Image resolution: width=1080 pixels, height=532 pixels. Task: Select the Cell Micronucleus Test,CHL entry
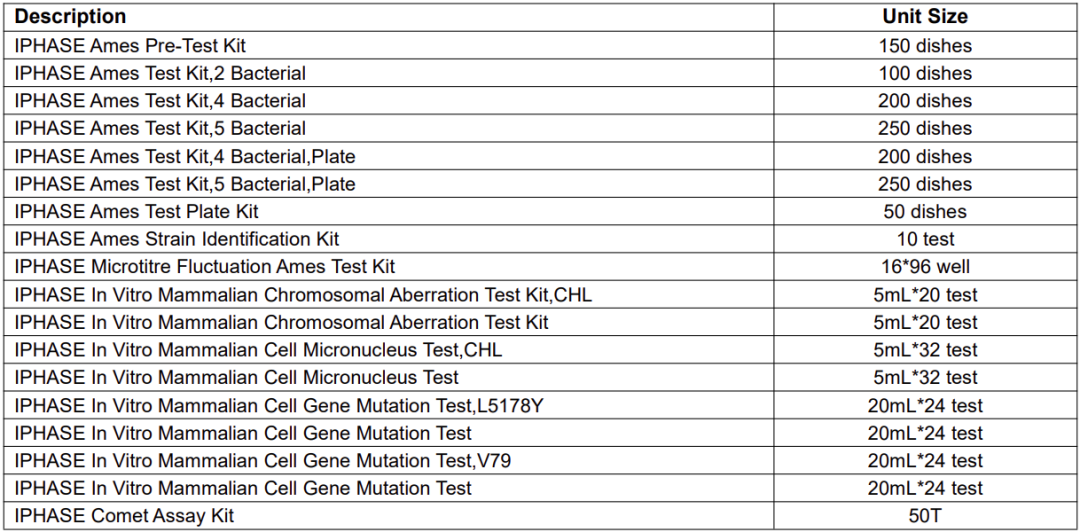(x=258, y=350)
